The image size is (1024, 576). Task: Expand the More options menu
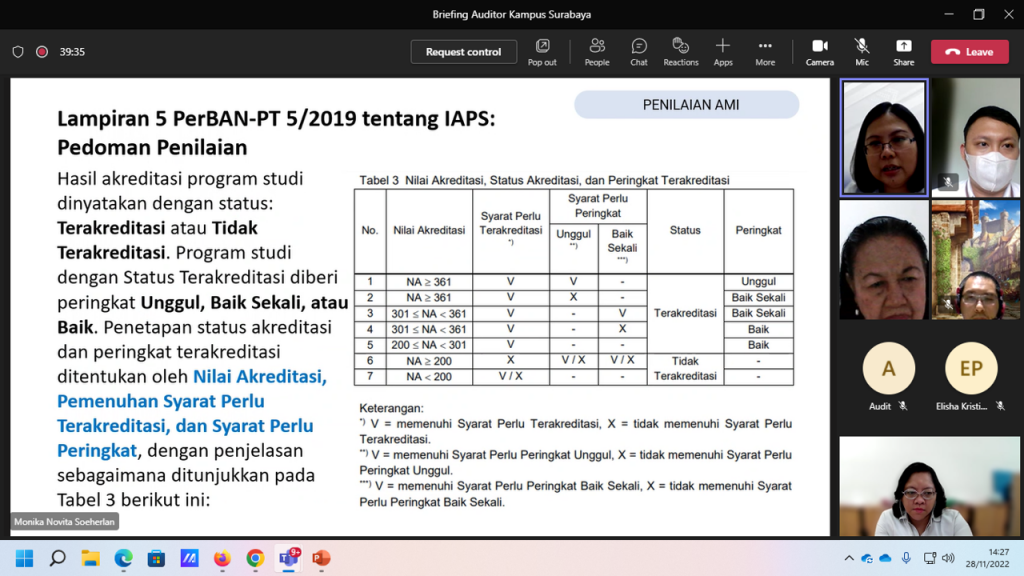765,52
